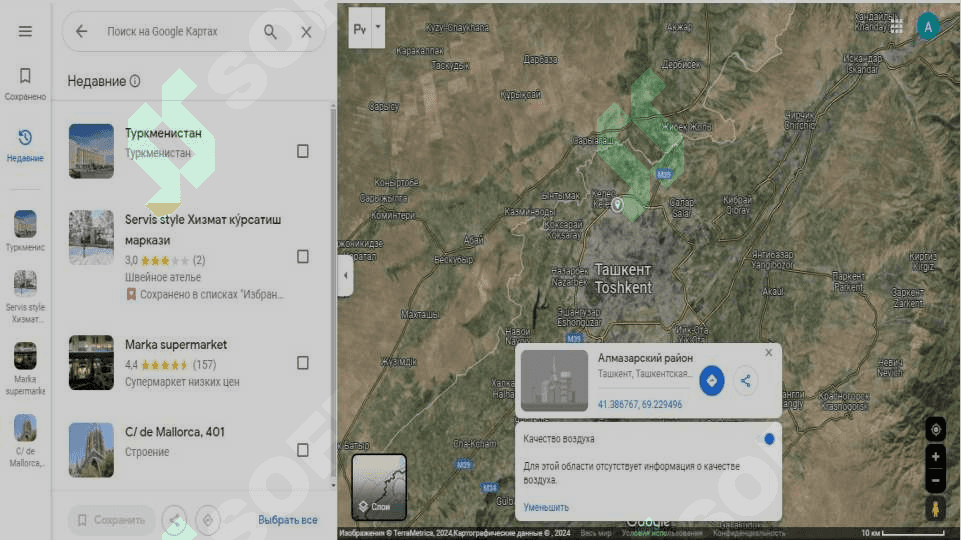The width and height of the screenshot is (961, 540).
Task: Zoom in with the plus button
Action: point(935,457)
